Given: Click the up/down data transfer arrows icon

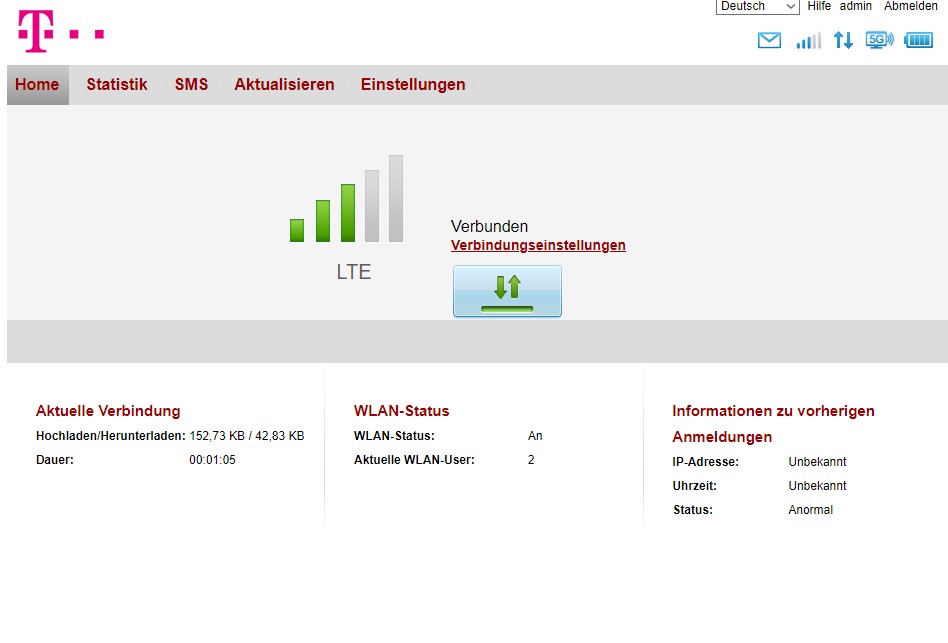Looking at the screenshot, I should tap(843, 41).
